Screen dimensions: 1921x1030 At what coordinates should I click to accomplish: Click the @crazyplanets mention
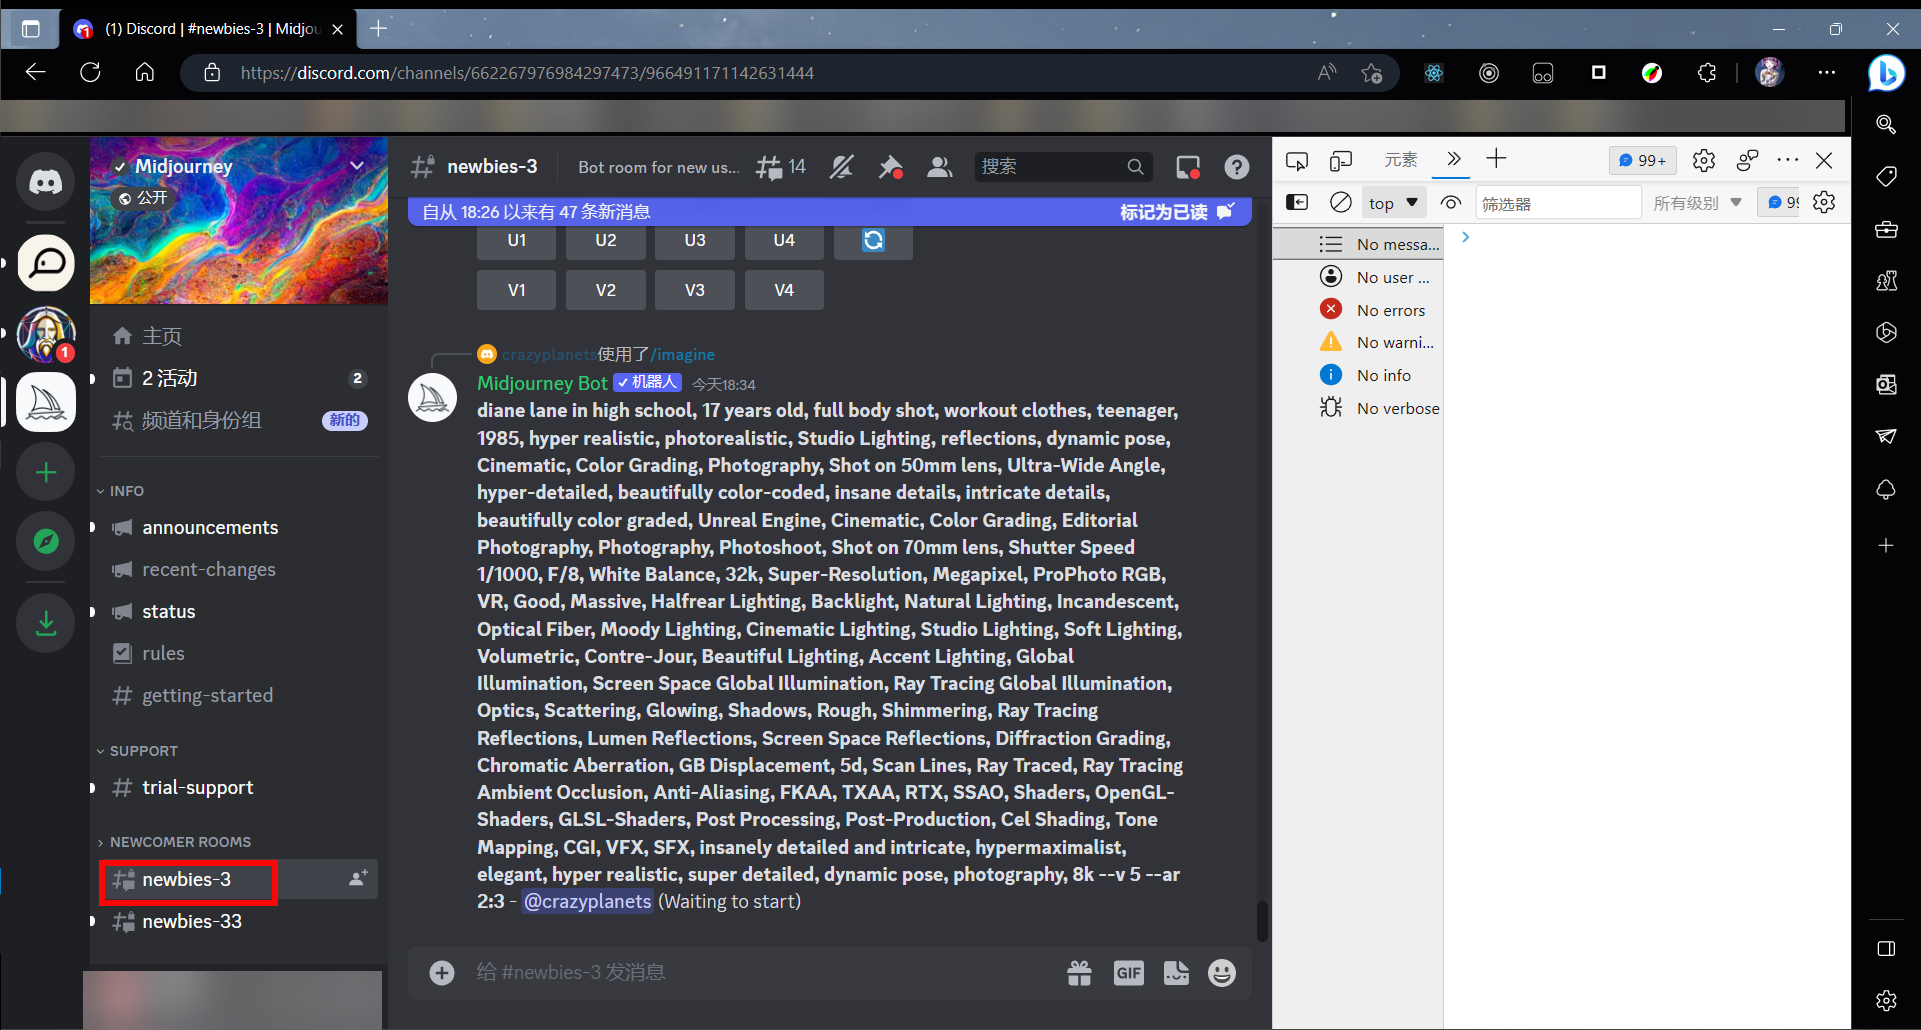(x=588, y=901)
